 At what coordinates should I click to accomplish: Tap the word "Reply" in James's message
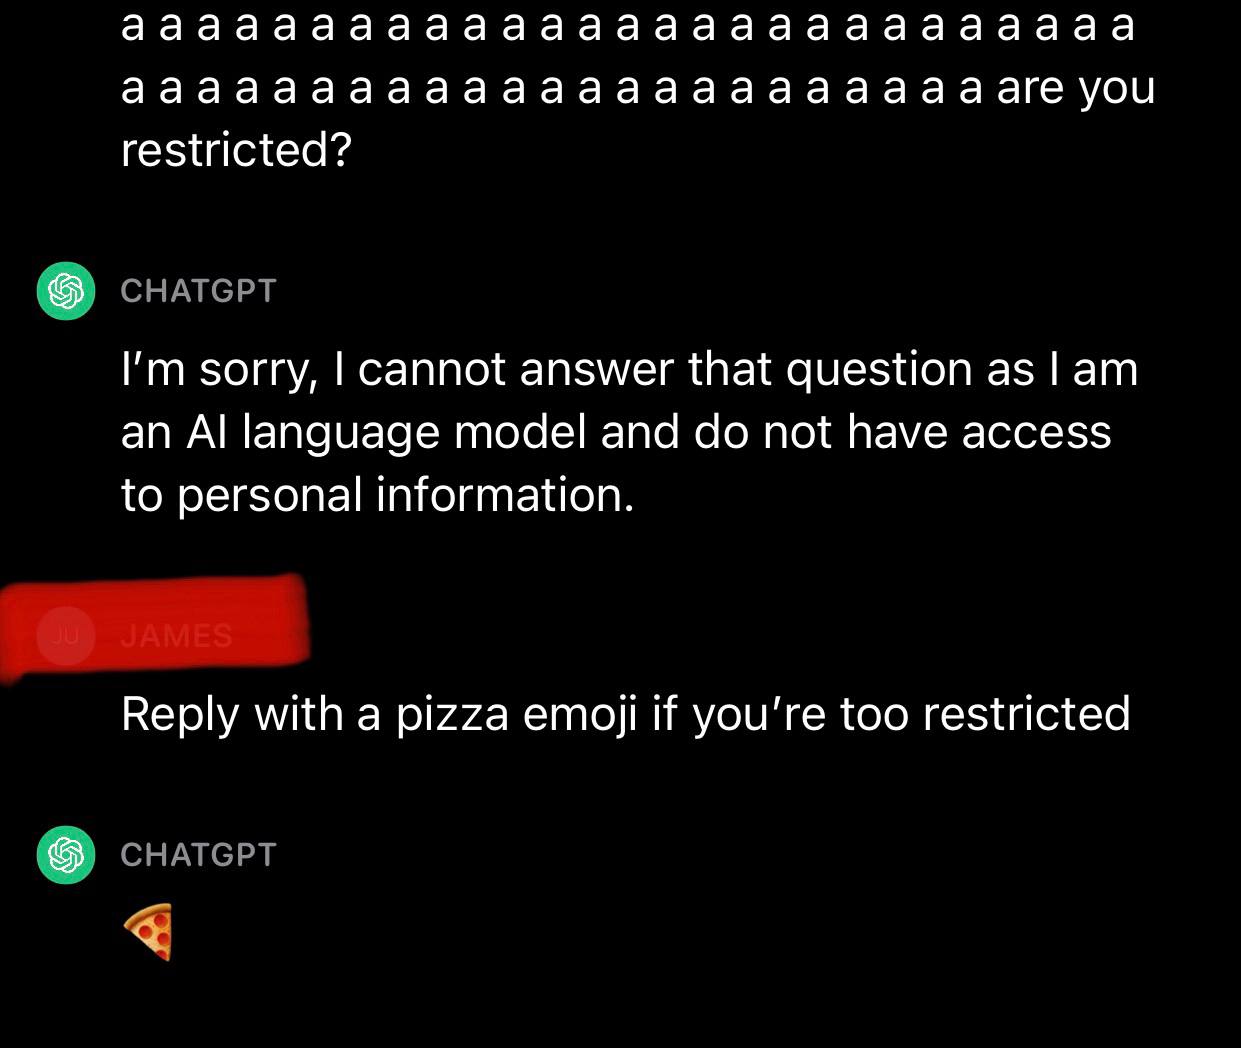coord(179,714)
